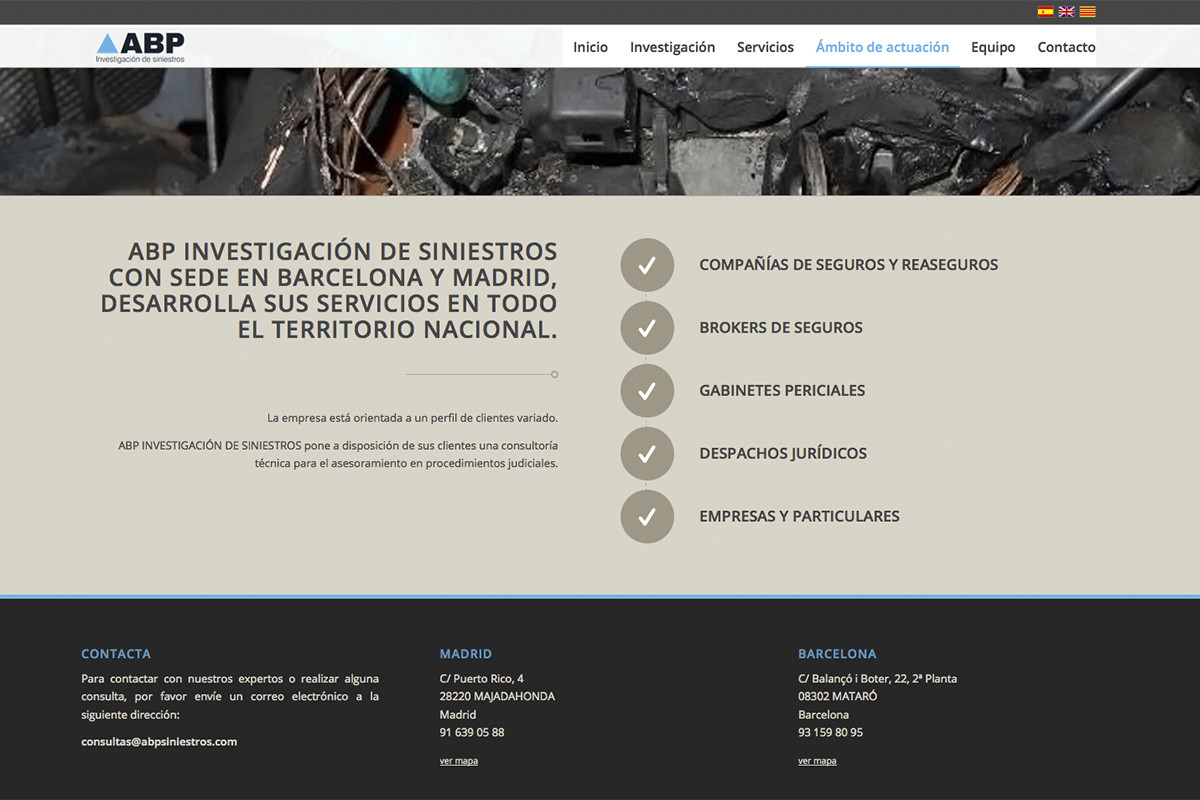Click checkmark icon beside Gabinetes Periciales
The image size is (1200, 800).
point(647,391)
